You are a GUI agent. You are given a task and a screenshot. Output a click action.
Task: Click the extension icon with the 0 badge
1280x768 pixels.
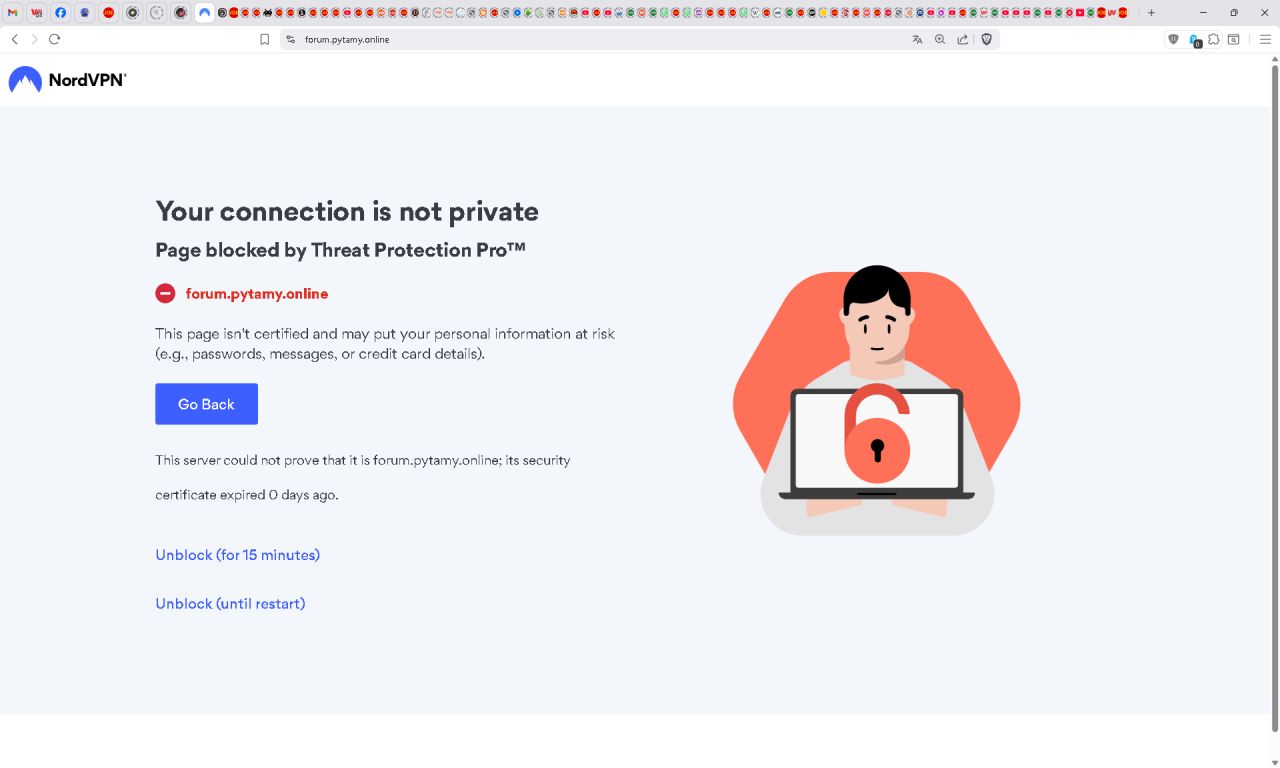(1194, 40)
